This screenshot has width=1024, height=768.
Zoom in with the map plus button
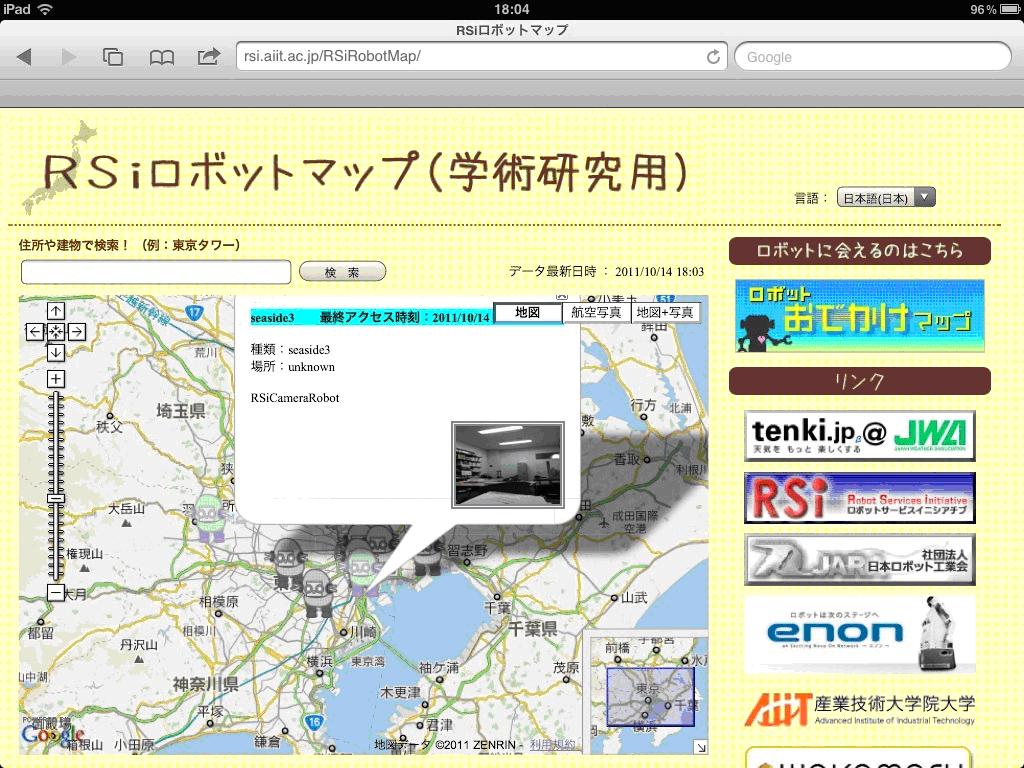click(56, 379)
